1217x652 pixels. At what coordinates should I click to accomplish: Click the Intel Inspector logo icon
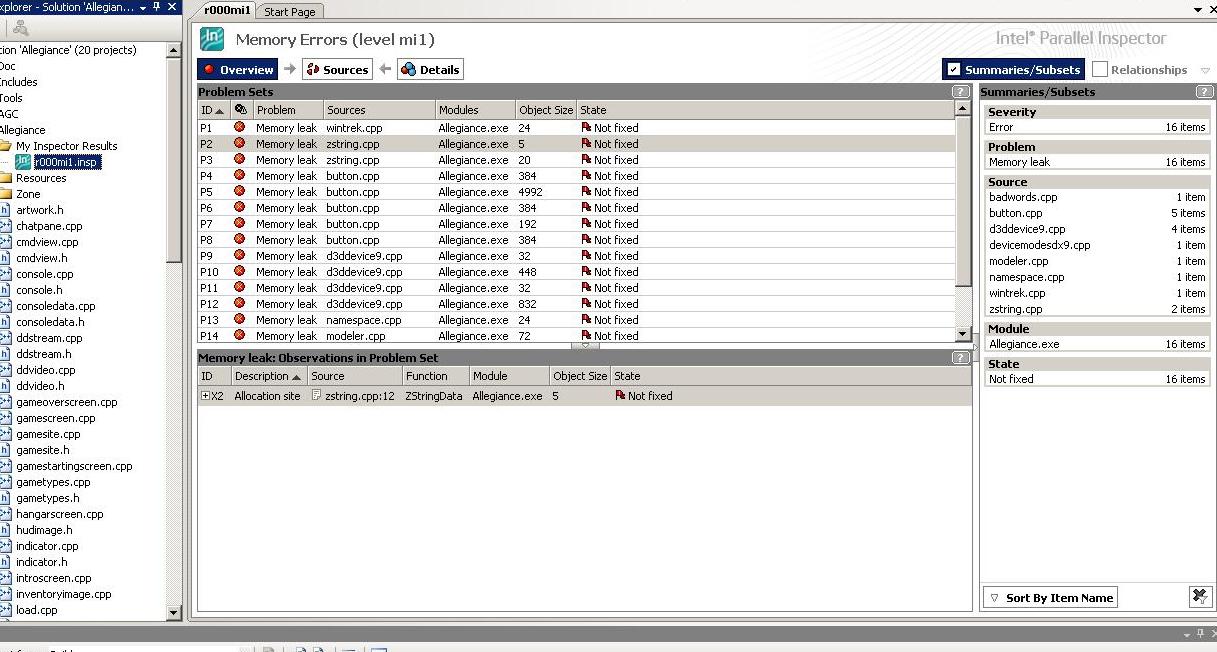click(x=211, y=39)
